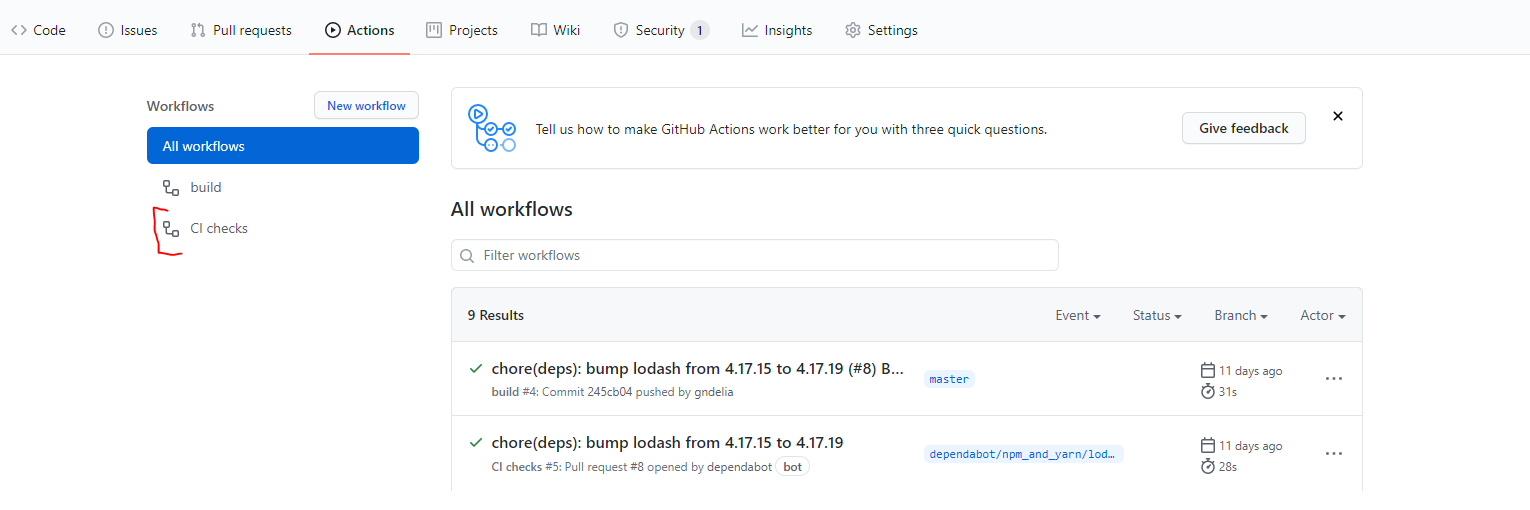Click the 28s duration text
1530x510 pixels.
(1228, 467)
